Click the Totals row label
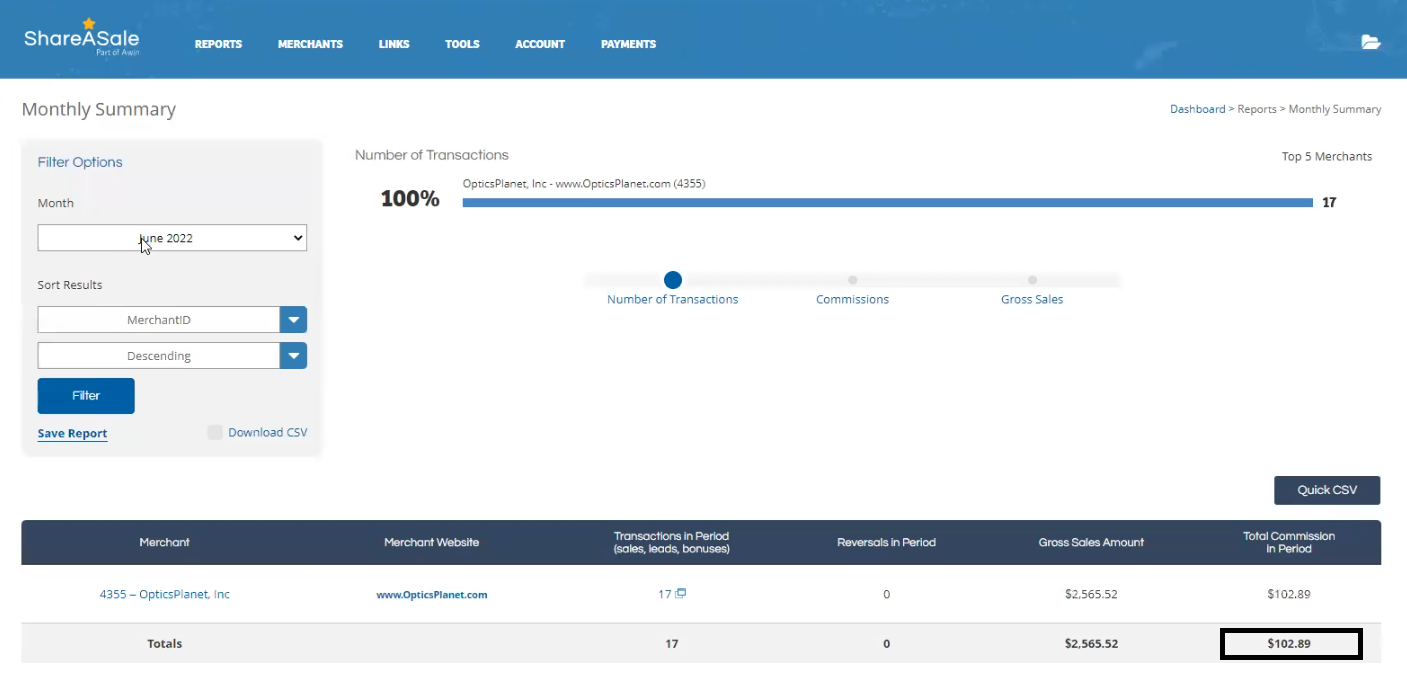Image resolution: width=1407 pixels, height=679 pixels. tap(165, 643)
